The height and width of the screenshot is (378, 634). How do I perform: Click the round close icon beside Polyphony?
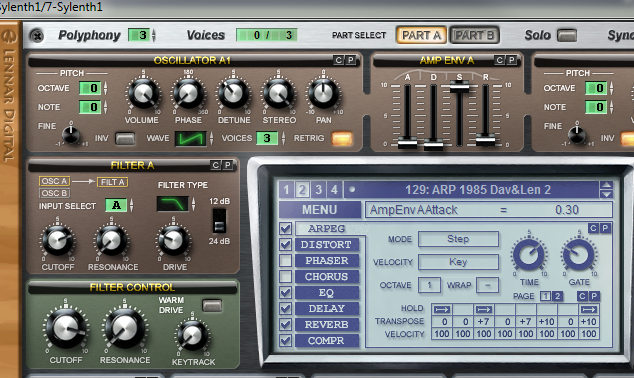click(x=37, y=36)
